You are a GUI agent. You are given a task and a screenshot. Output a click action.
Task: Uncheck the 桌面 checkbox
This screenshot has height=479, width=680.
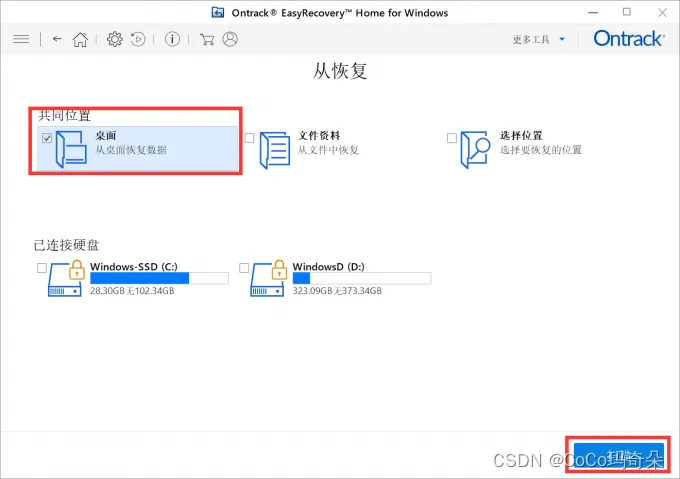47,138
